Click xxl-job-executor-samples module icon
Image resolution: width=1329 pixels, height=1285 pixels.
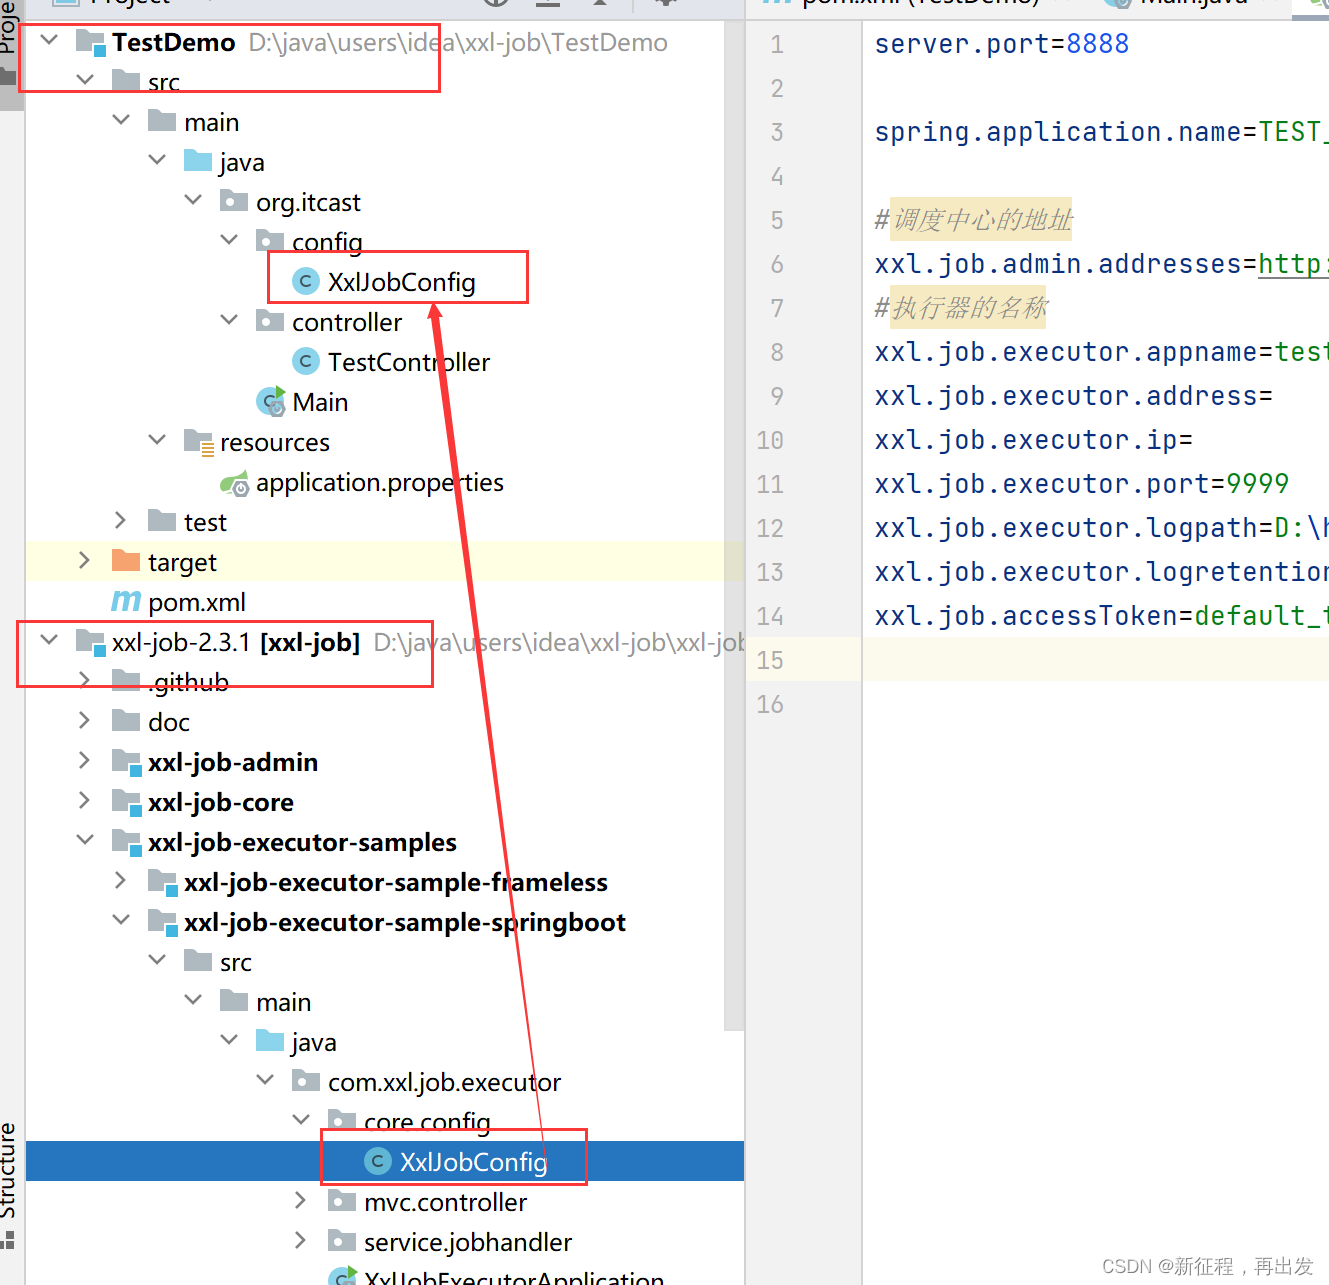[x=127, y=843]
